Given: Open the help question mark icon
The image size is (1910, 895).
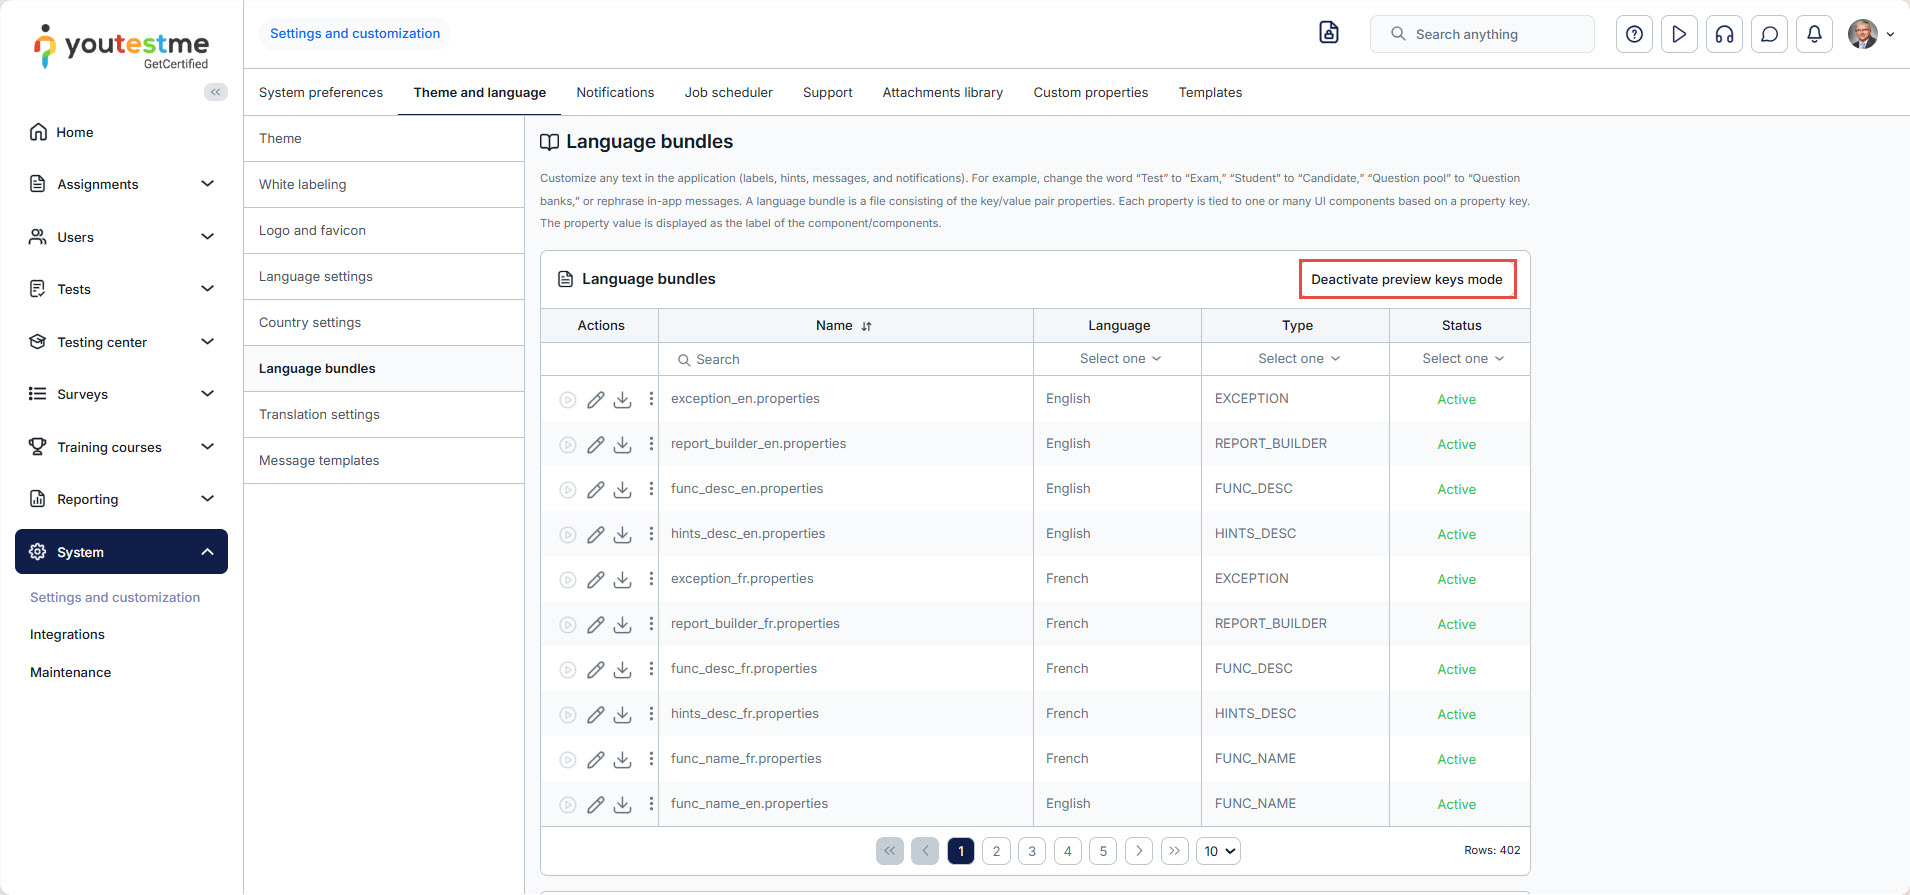Looking at the screenshot, I should click(x=1634, y=34).
